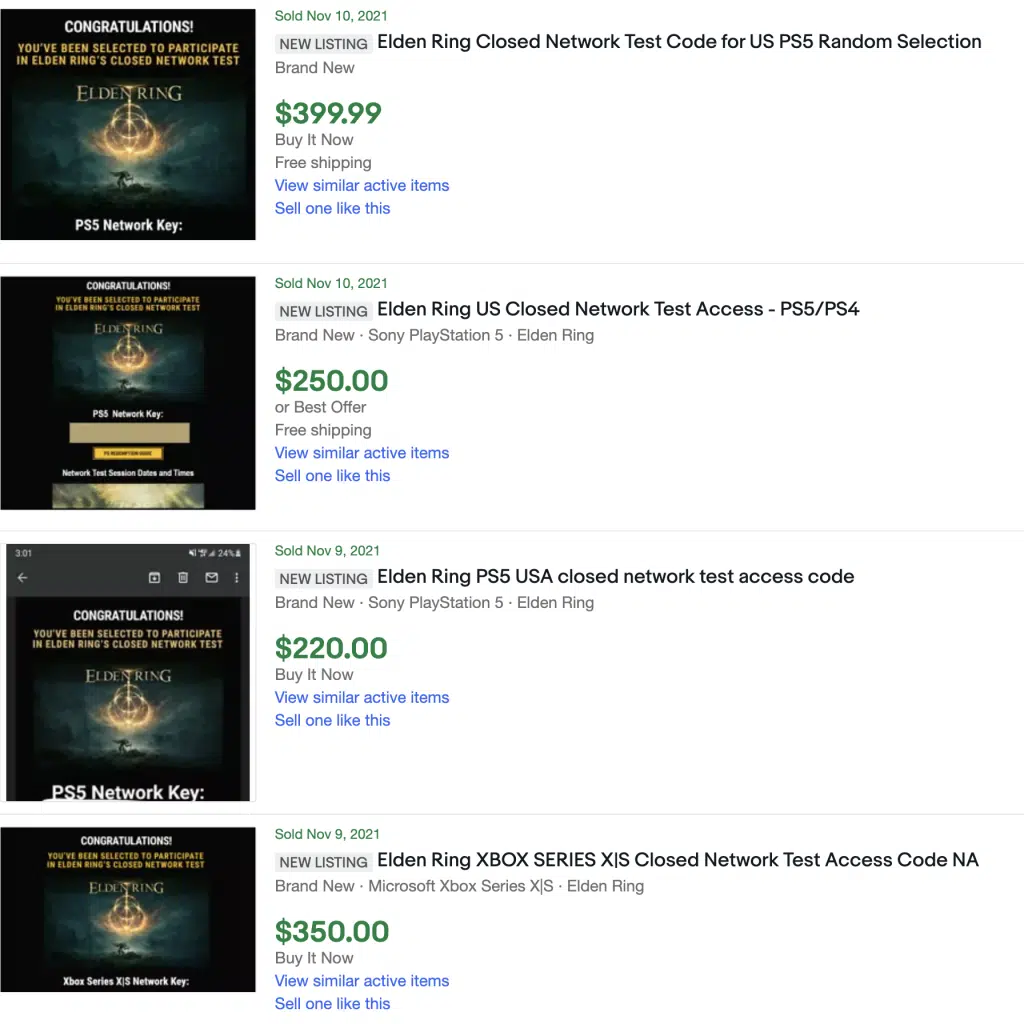Click 'Sell one like this' under the $399.99 listing
Screen dimensions: 1024x1024
[332, 209]
